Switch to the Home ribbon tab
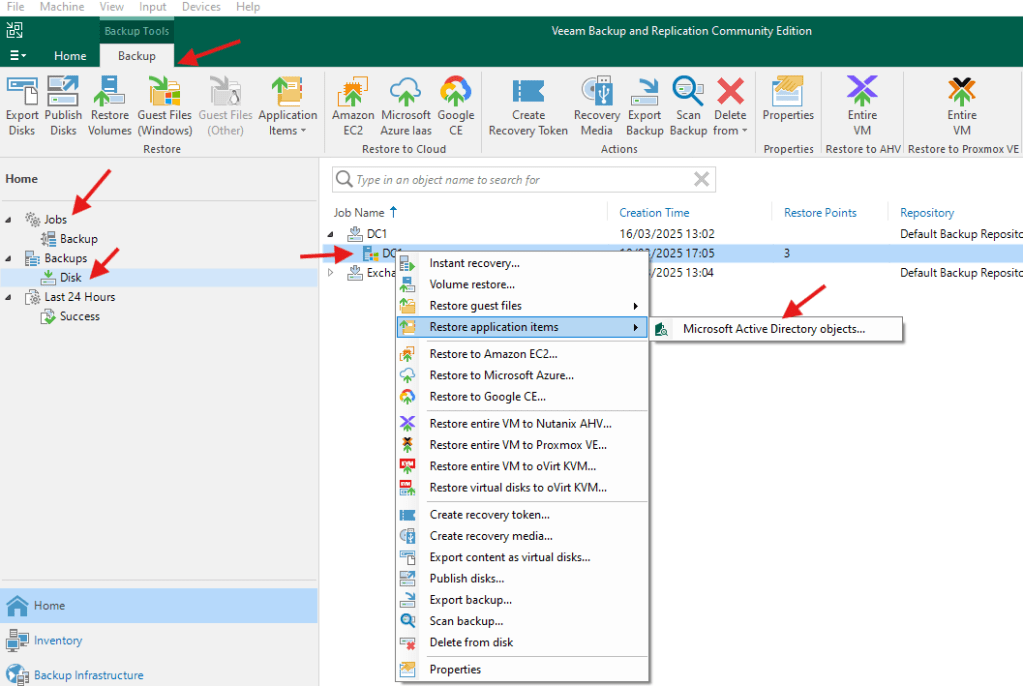 coord(70,56)
